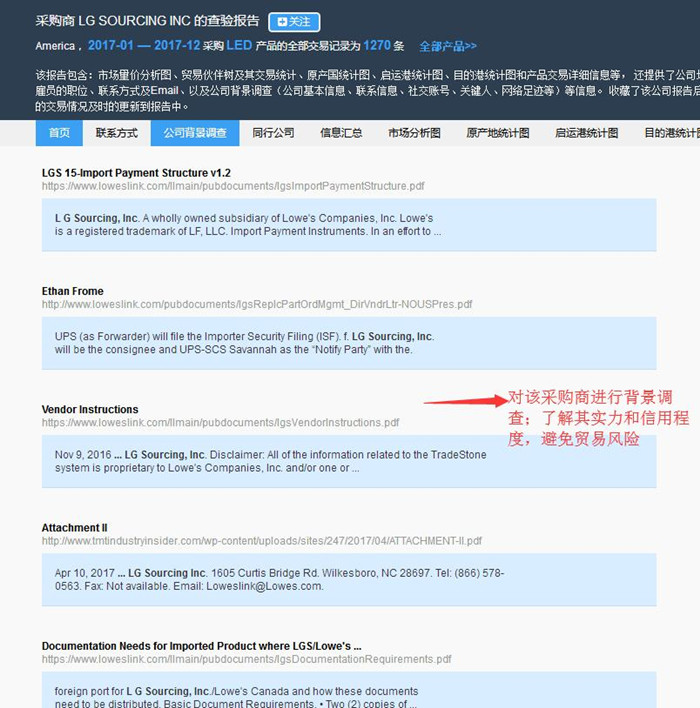Screen dimensions: 700x708
Task: Open the 联系方式 tab
Action: [117, 133]
